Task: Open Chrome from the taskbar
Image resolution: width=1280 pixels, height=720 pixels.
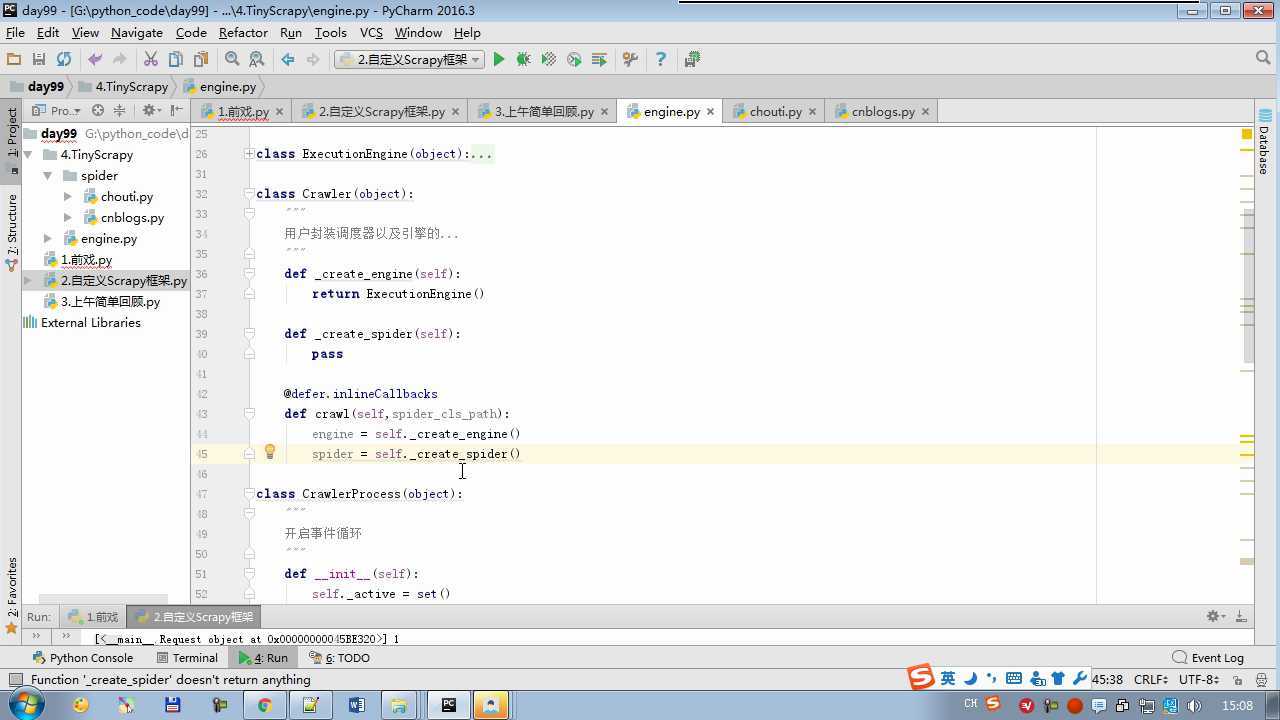Action: pyautogui.click(x=264, y=705)
